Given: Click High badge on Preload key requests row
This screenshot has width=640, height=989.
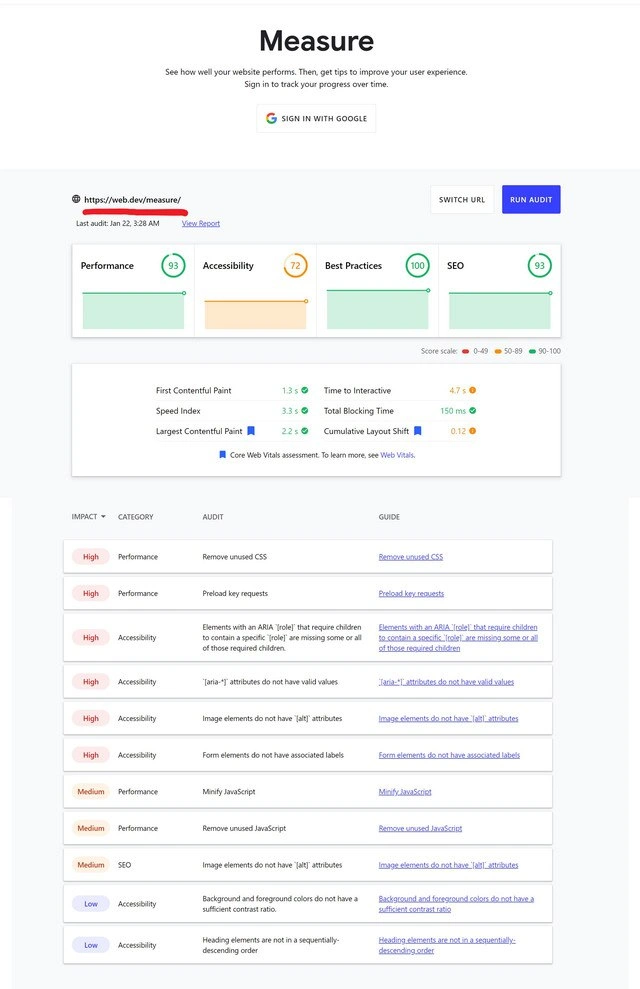Looking at the screenshot, I should tap(91, 594).
